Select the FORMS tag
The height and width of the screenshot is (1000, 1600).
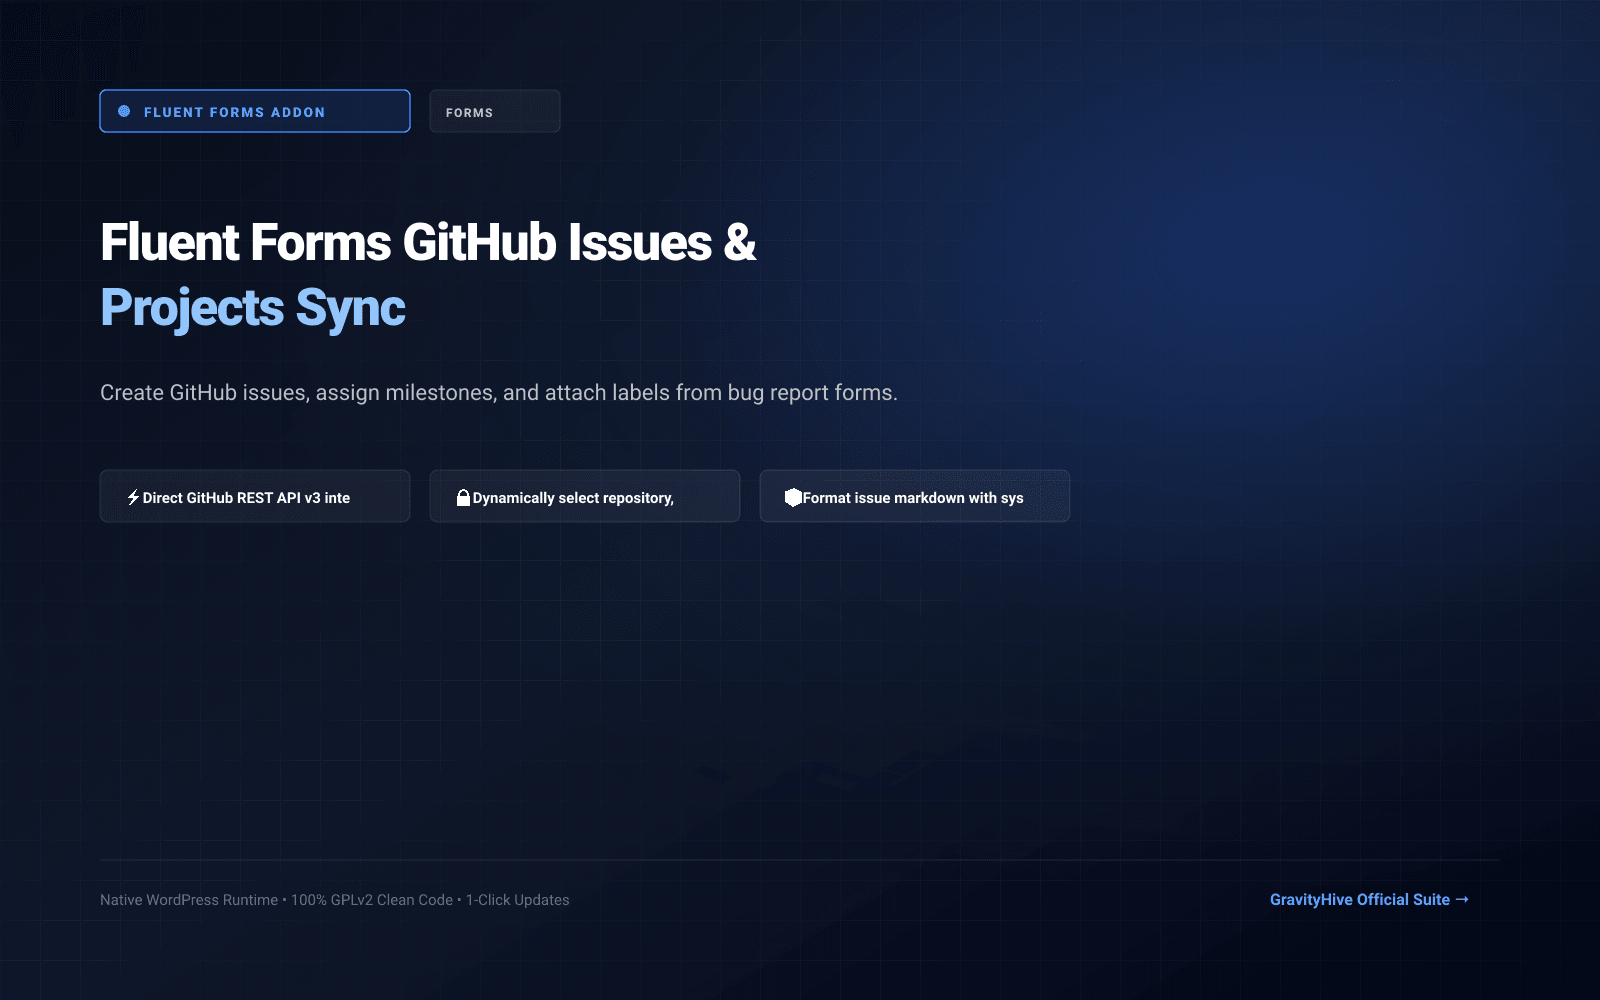(495, 111)
